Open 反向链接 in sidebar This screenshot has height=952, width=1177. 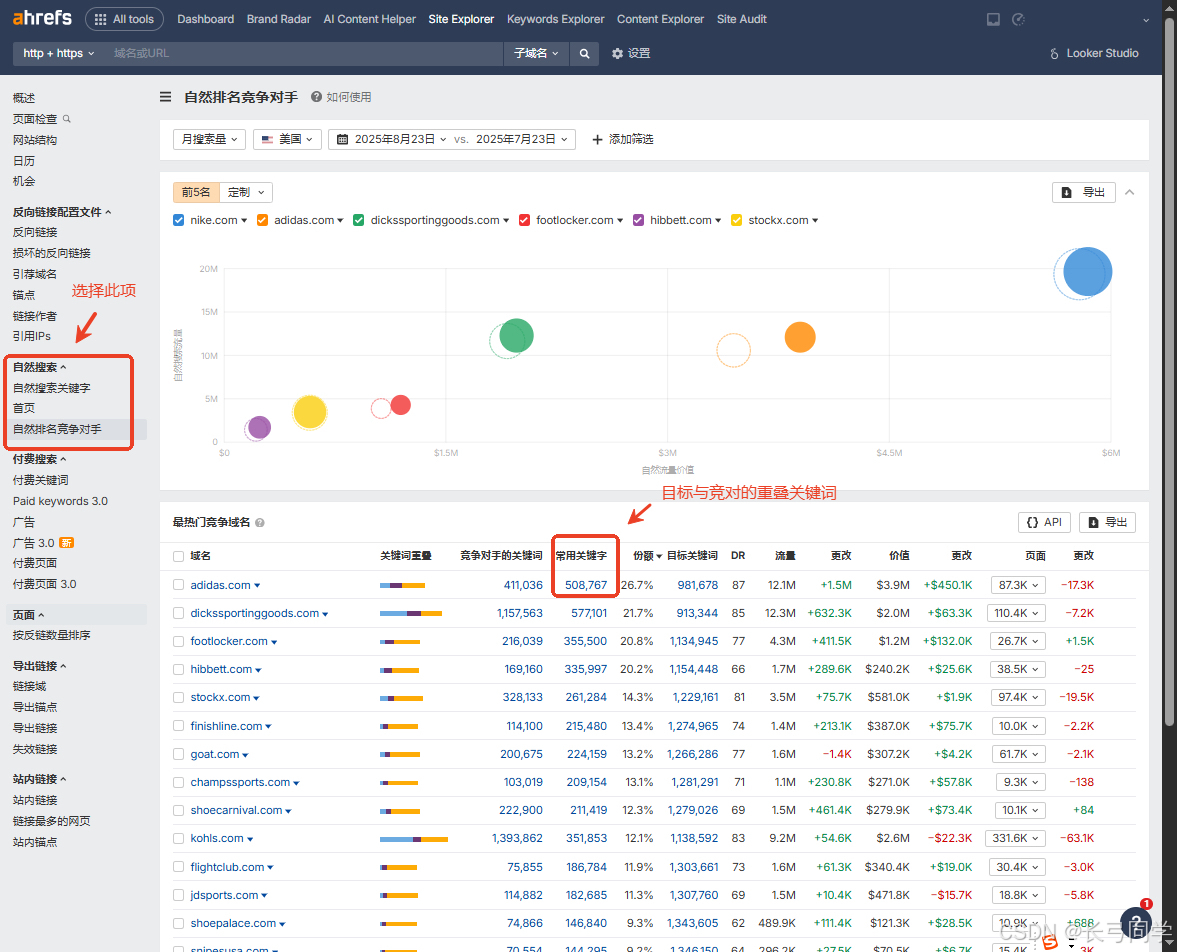35,232
